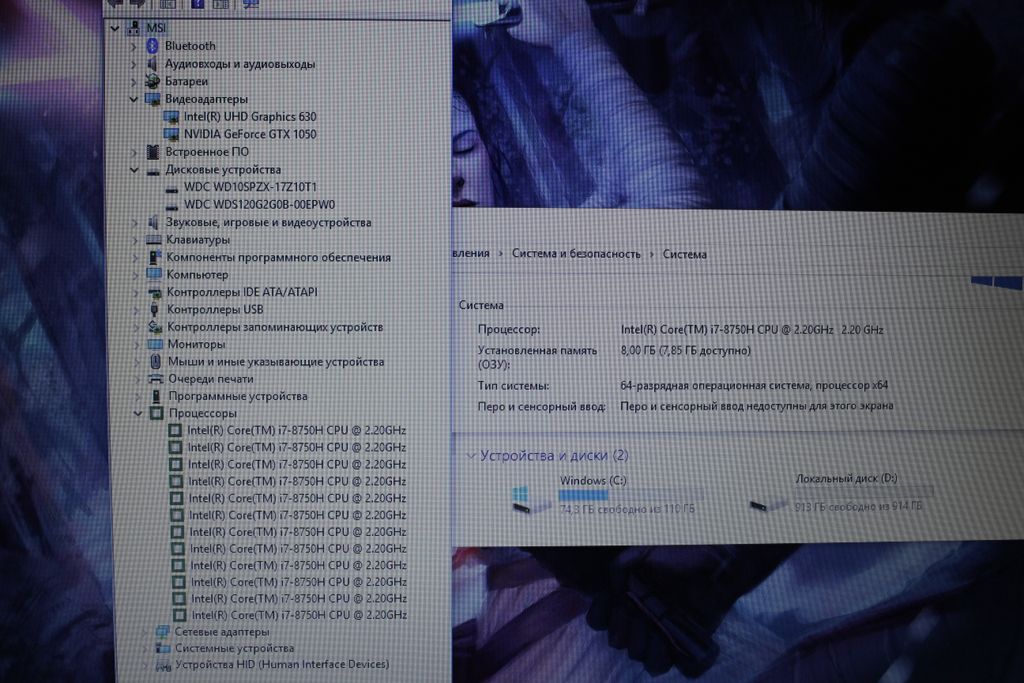1024x683 pixels.
Task: Collapse the MSI root node
Action: (116, 28)
